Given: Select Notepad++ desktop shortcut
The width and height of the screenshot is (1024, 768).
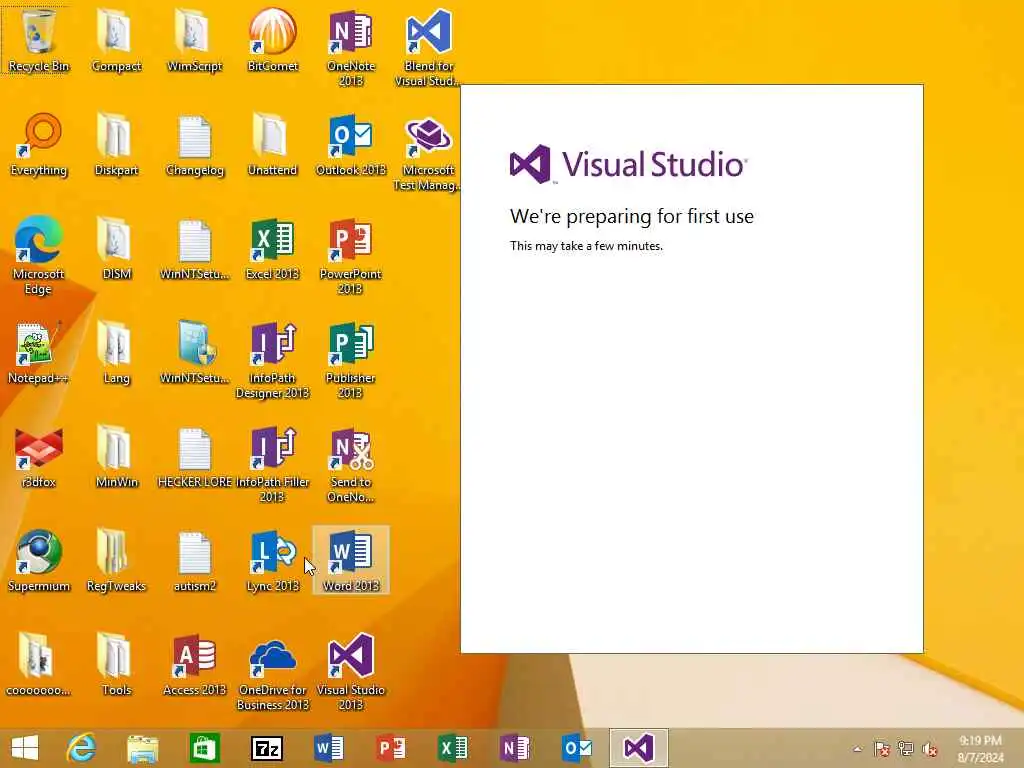Looking at the screenshot, I should 39,351.
